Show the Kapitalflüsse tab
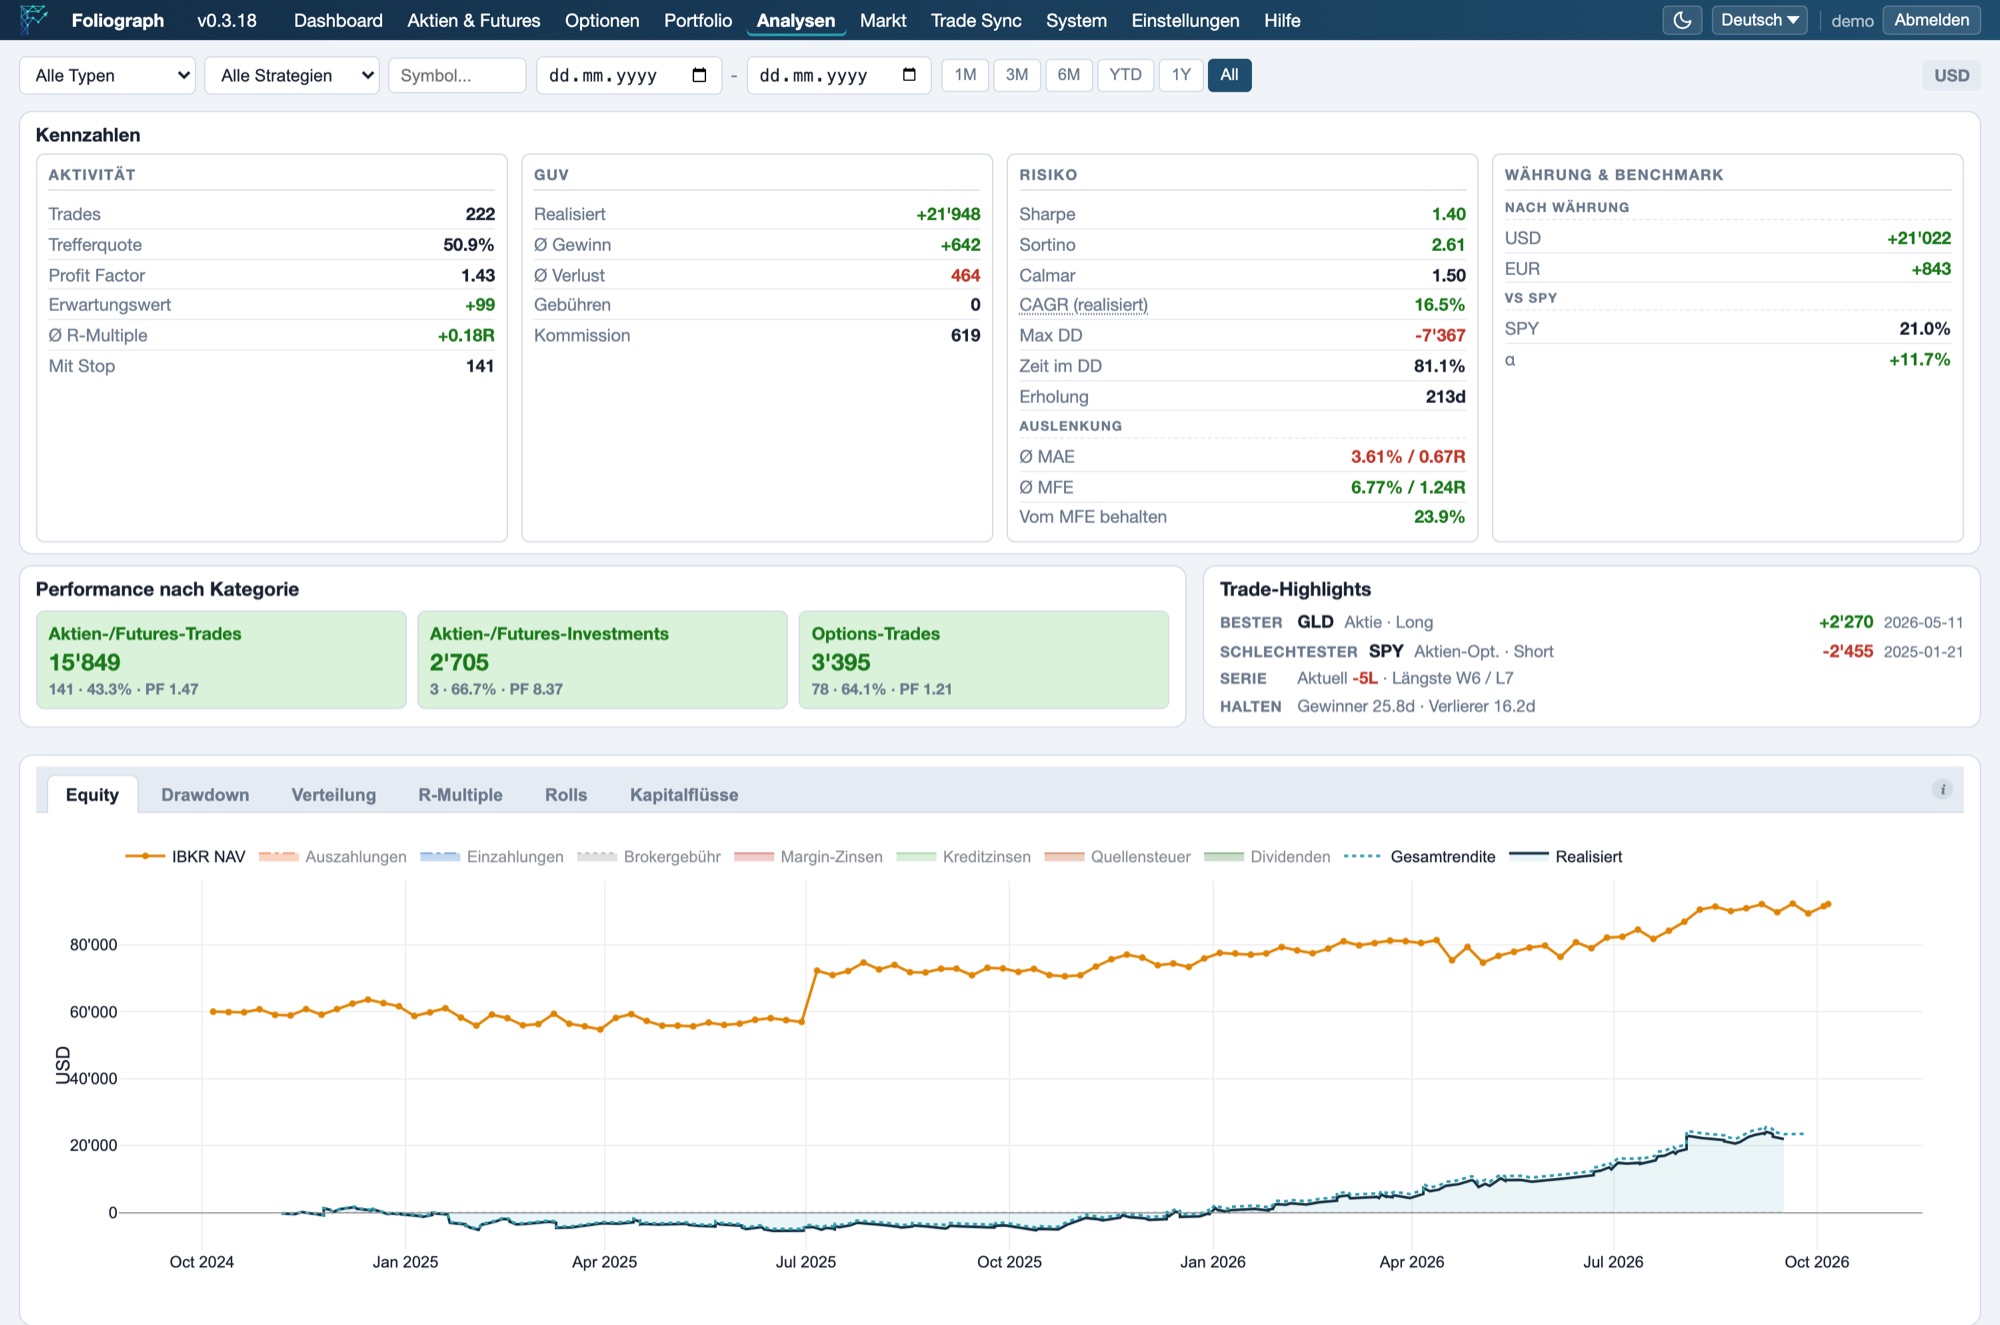 (684, 795)
